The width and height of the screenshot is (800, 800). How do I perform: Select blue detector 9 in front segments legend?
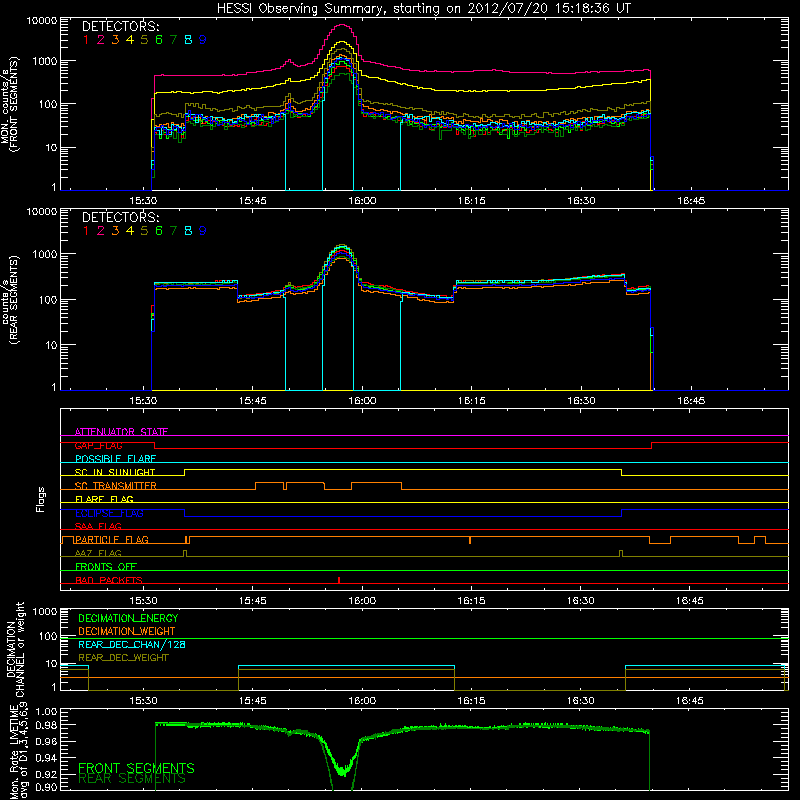[203, 40]
